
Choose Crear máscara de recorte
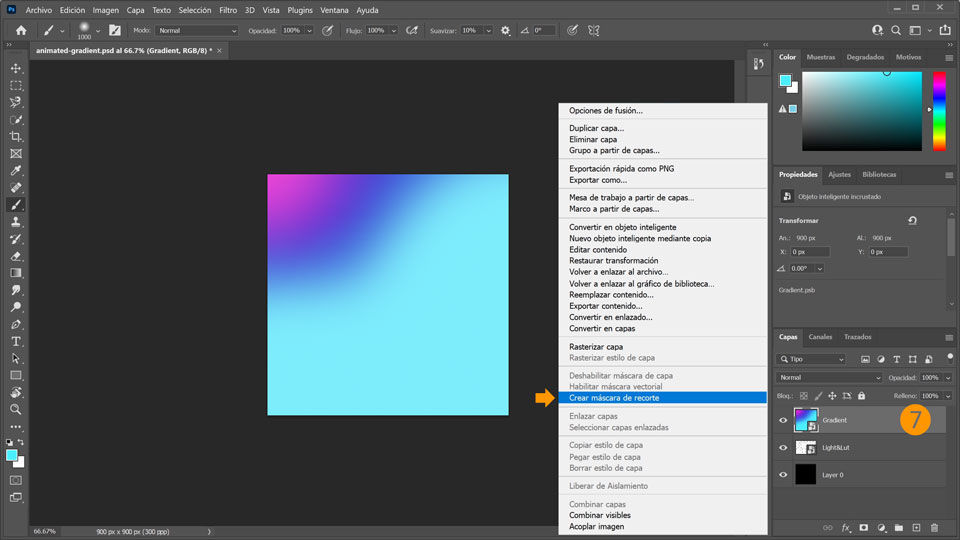pyautogui.click(x=614, y=398)
